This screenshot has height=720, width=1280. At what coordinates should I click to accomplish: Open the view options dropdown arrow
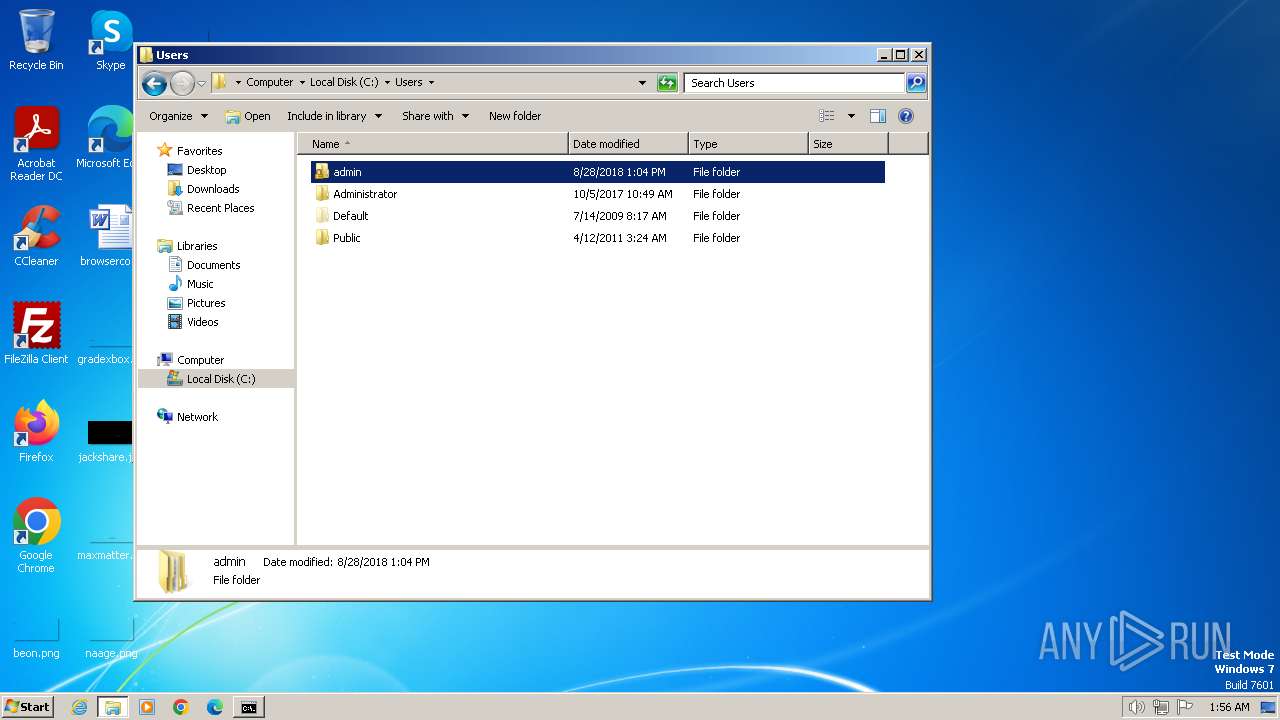pos(851,116)
